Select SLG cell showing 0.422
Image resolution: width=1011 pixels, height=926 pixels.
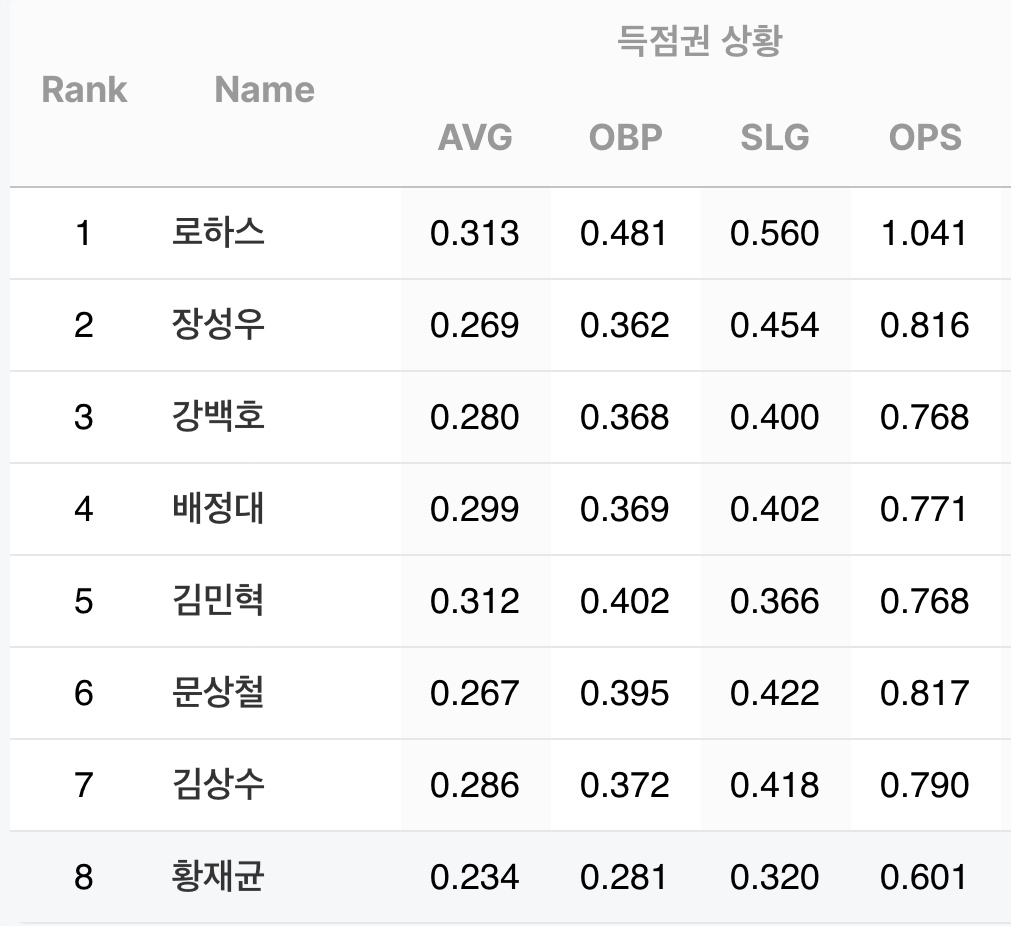(x=775, y=693)
